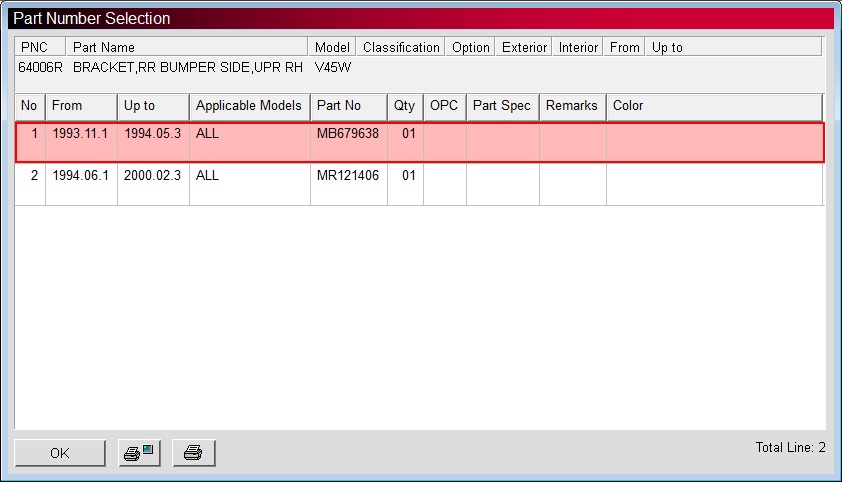Click the Color column header
Viewport: 842px width, 482px height.
pyautogui.click(x=713, y=106)
